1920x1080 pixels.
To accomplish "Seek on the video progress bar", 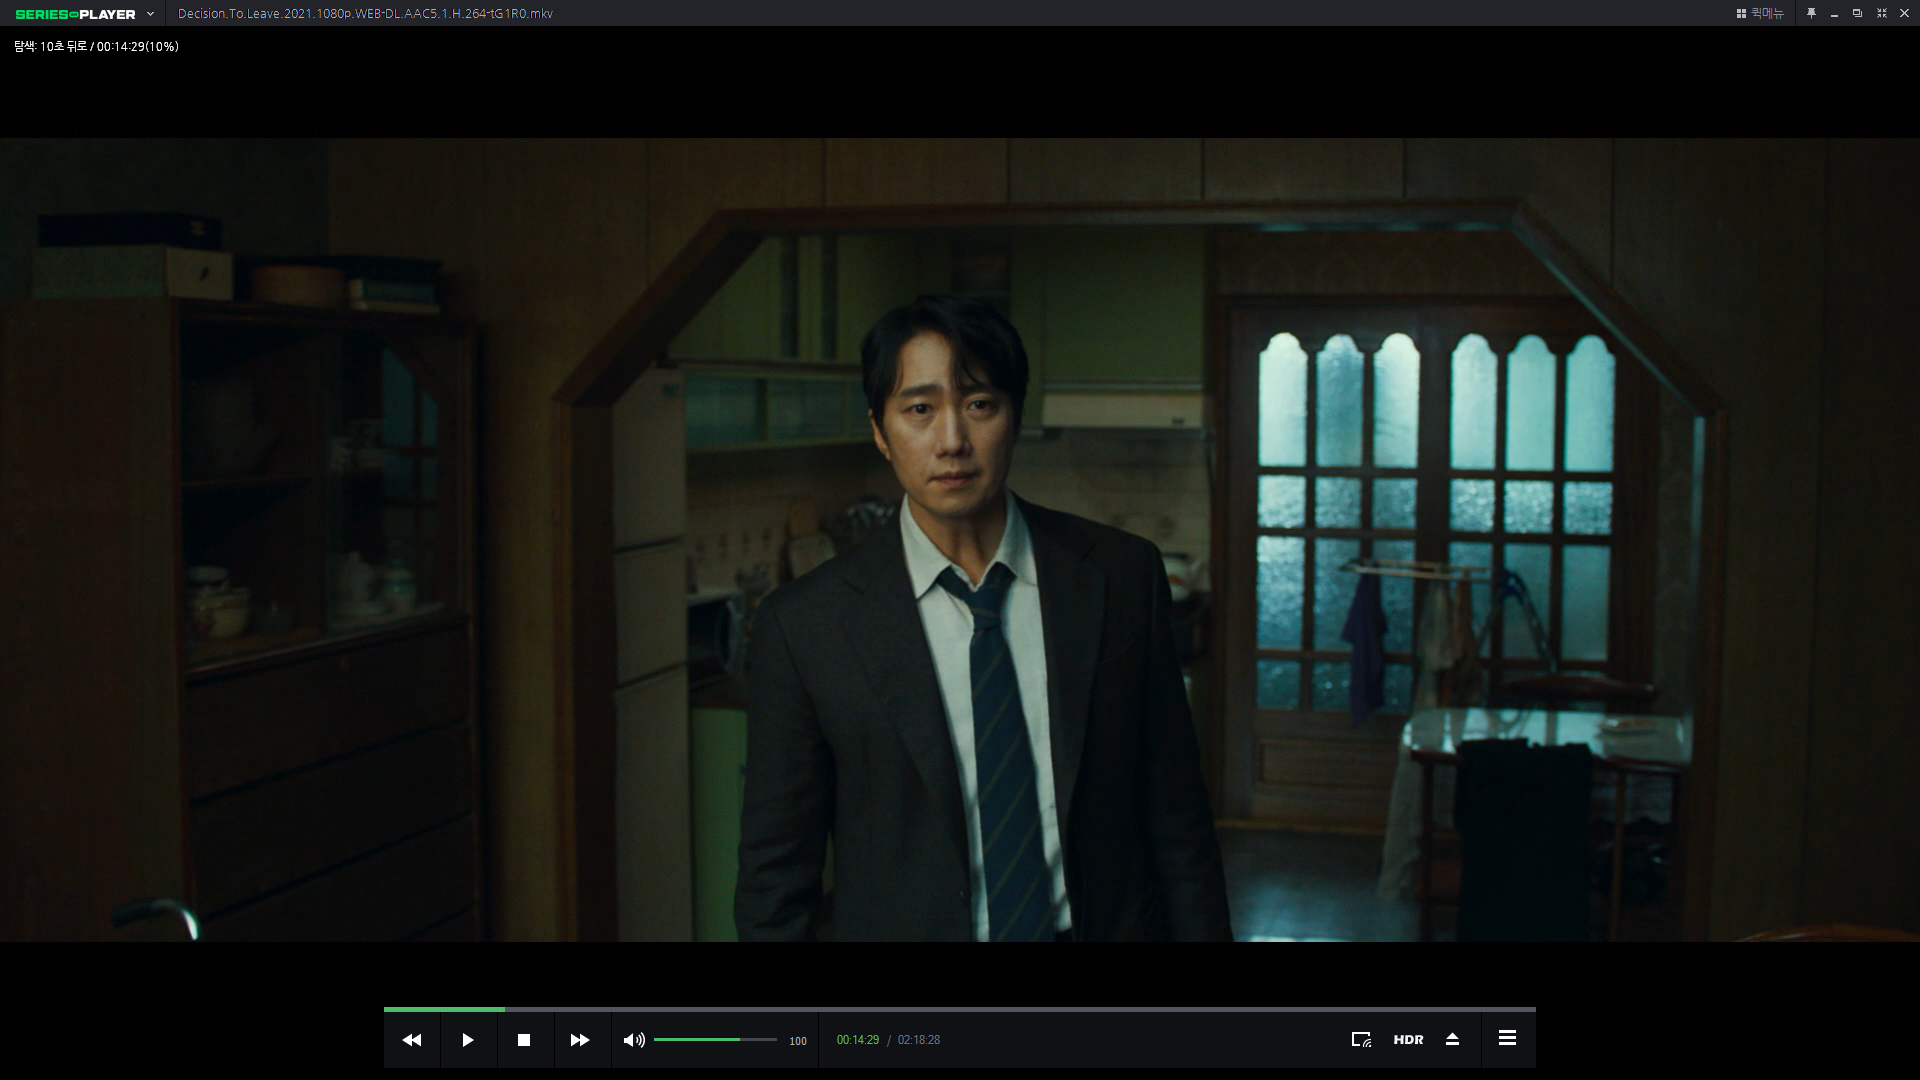I will tap(960, 1009).
